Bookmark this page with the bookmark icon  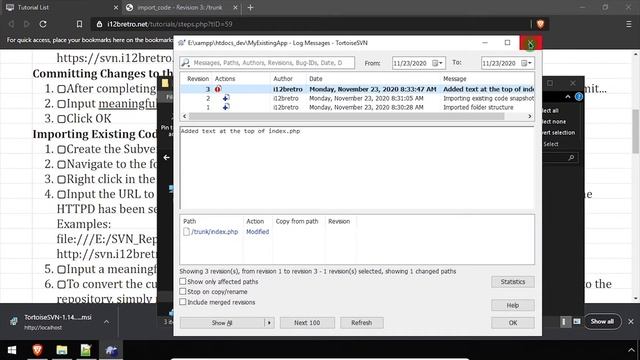coord(79,24)
